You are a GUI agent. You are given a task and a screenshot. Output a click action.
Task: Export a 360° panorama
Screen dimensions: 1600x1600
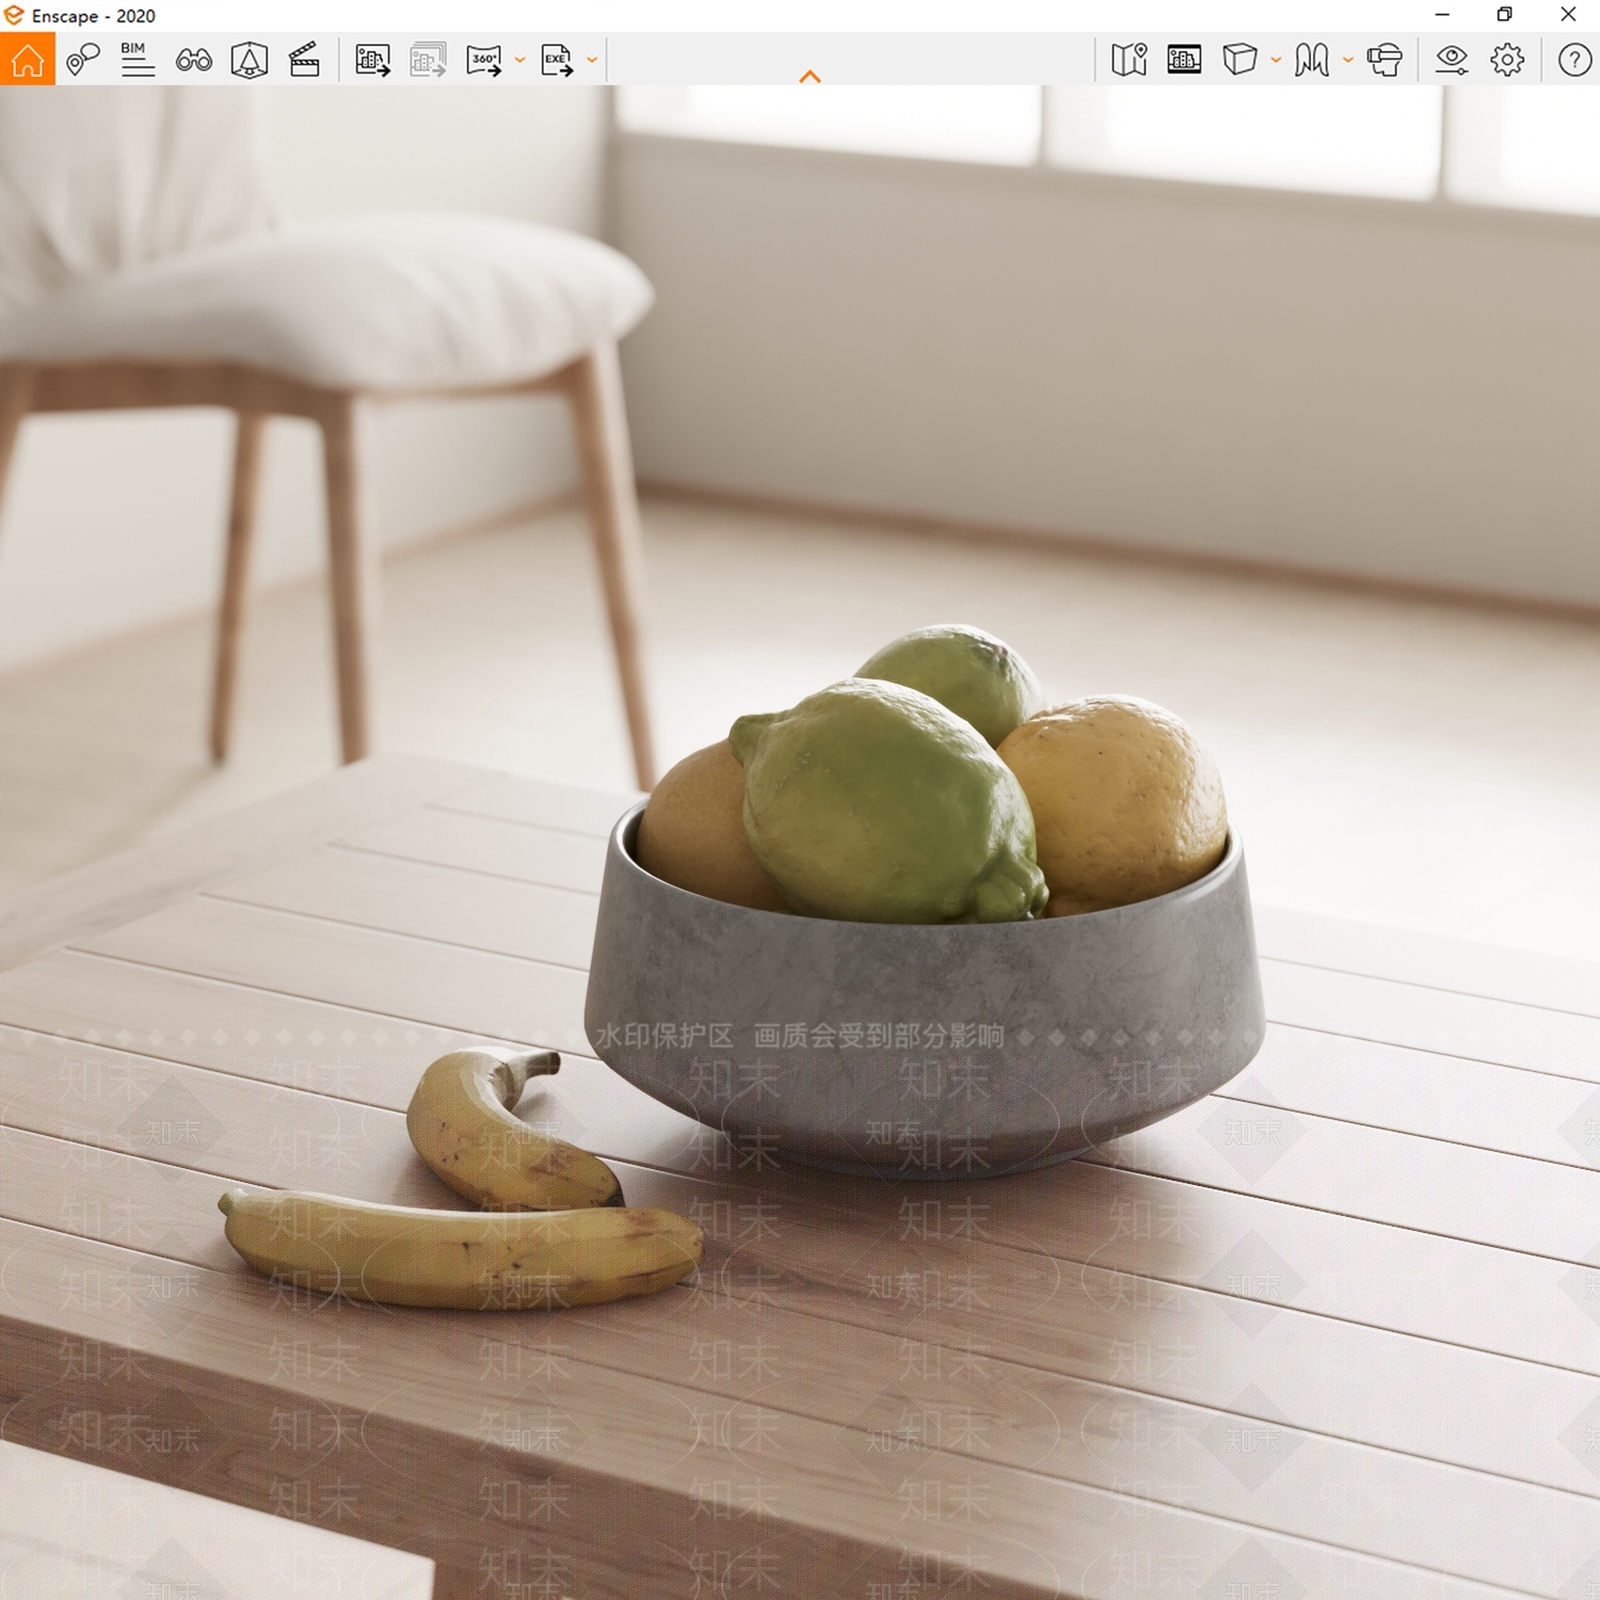pos(485,60)
